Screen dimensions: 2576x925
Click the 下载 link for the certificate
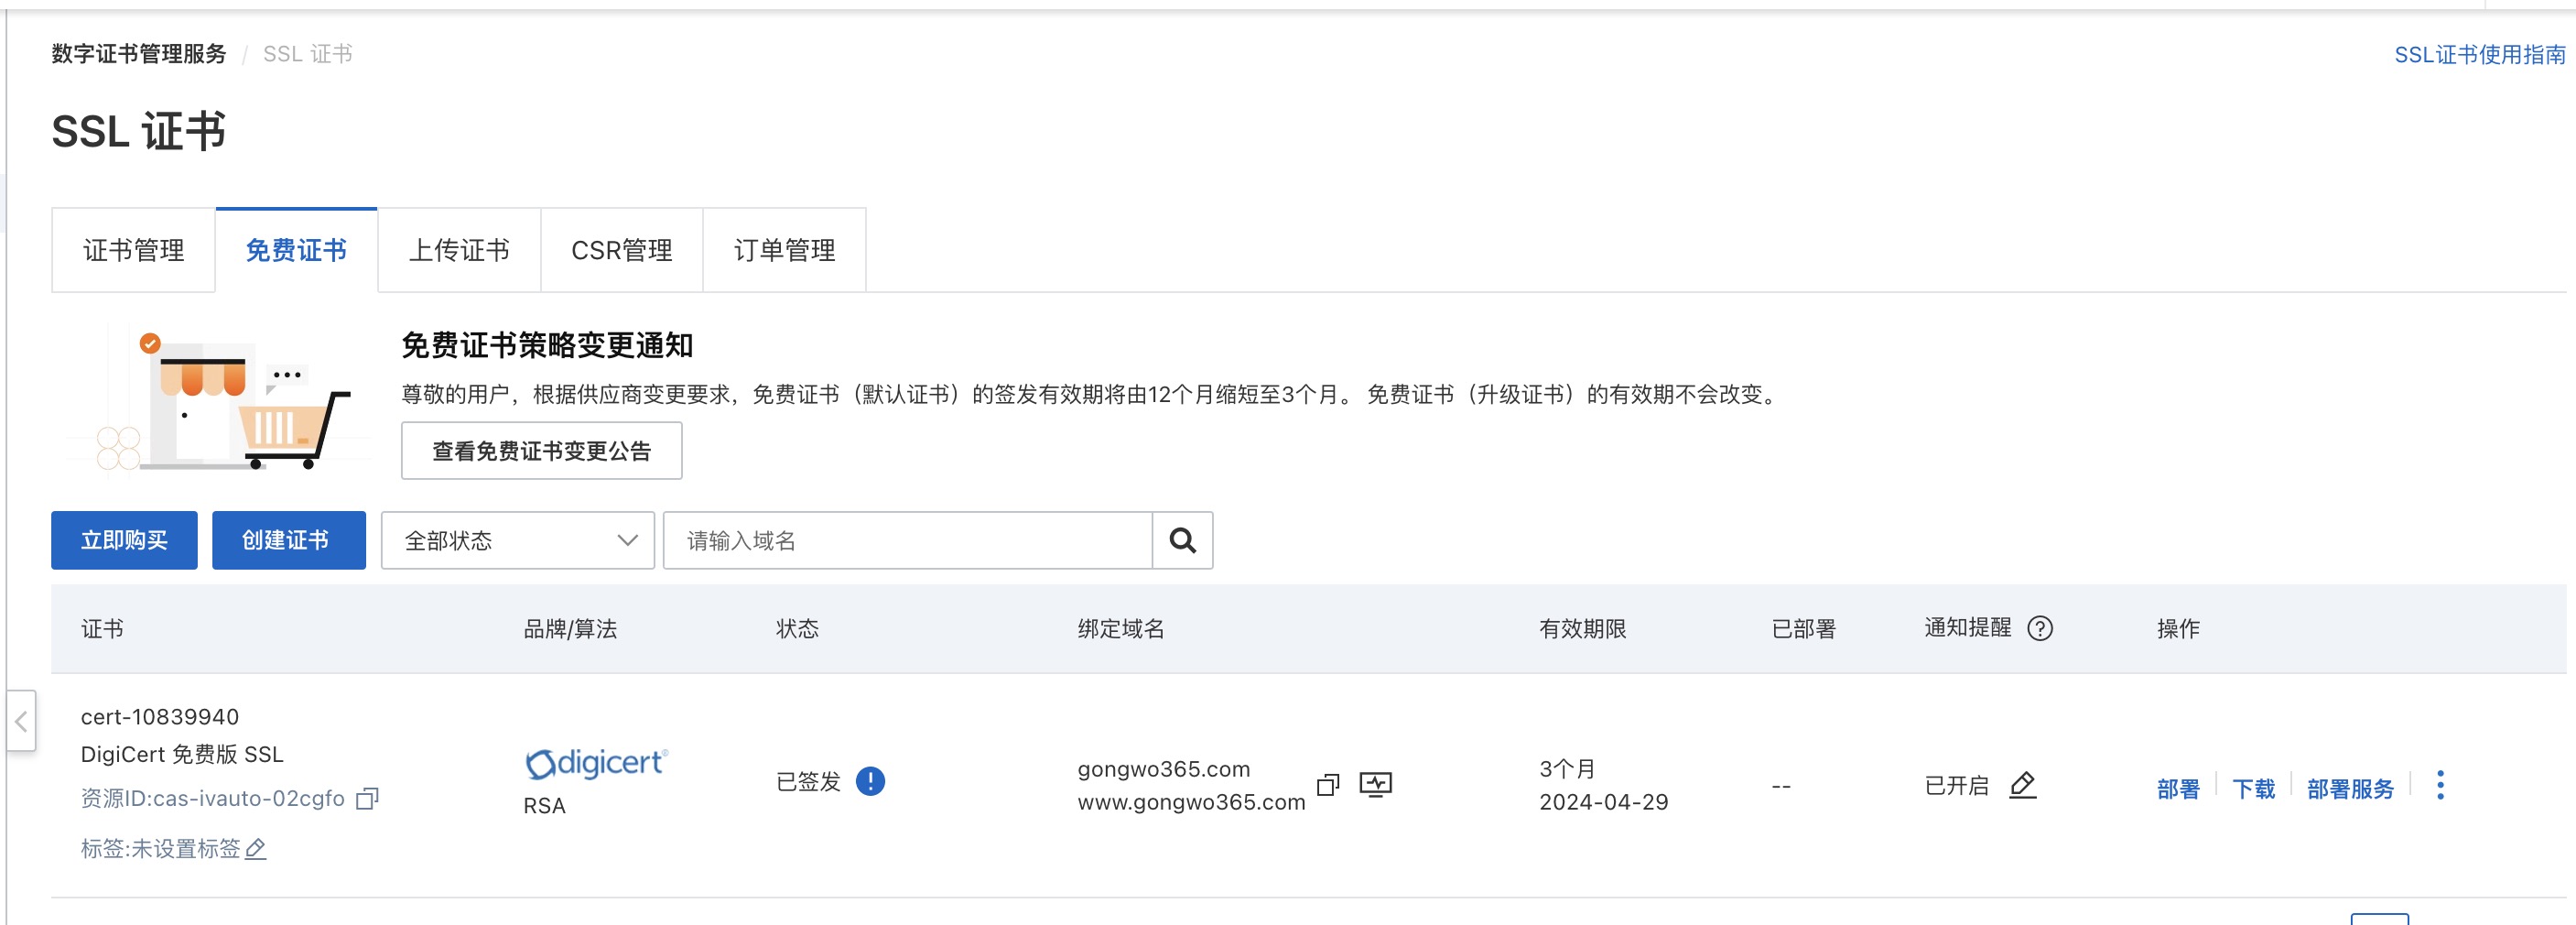2253,789
